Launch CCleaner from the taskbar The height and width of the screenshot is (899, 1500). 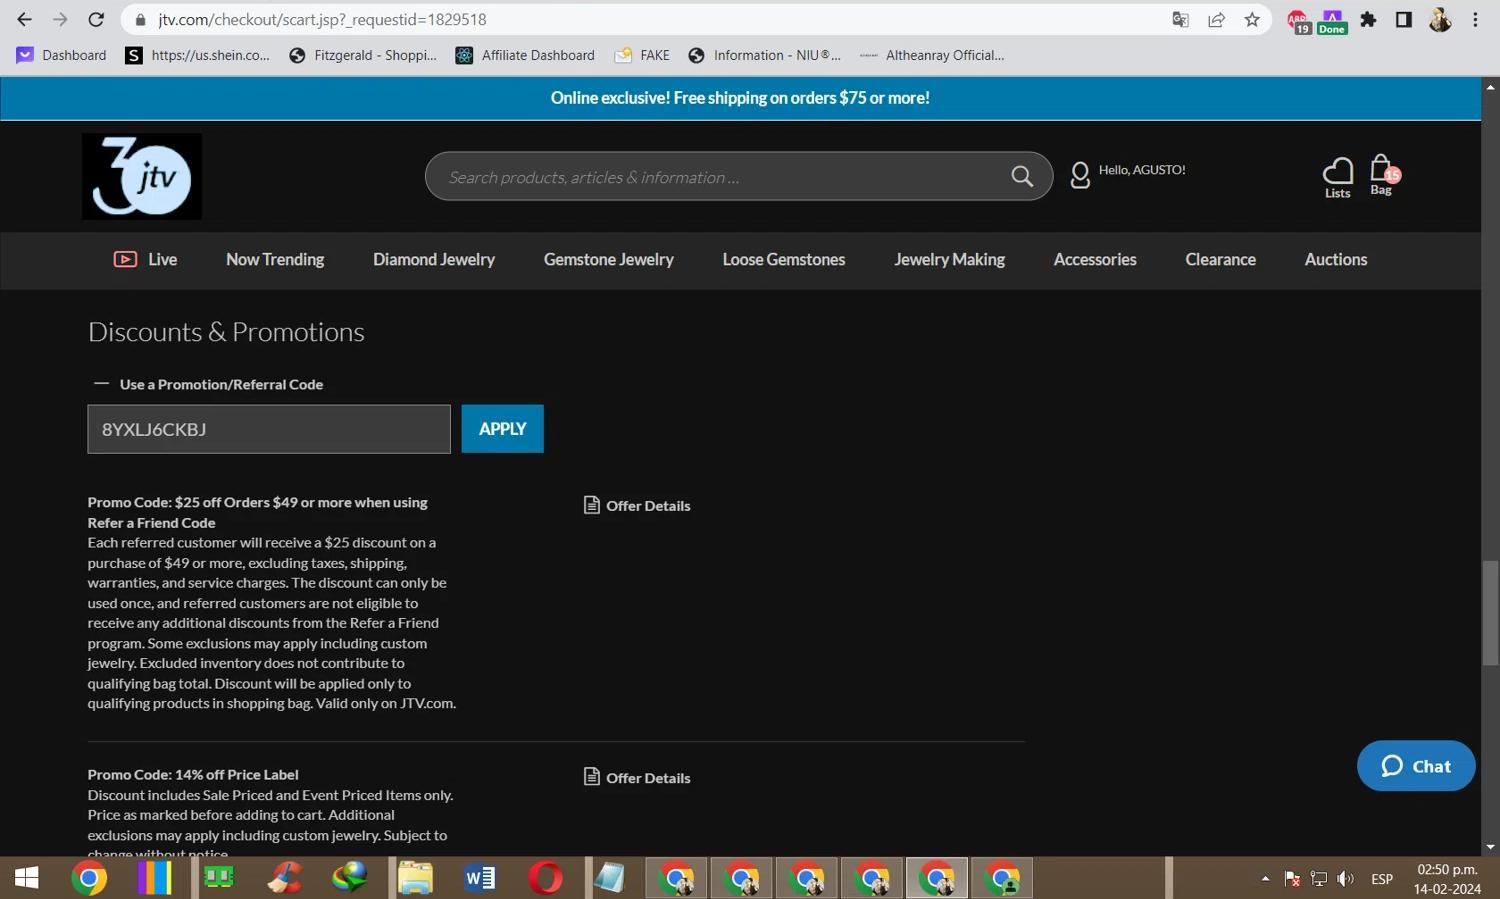285,878
